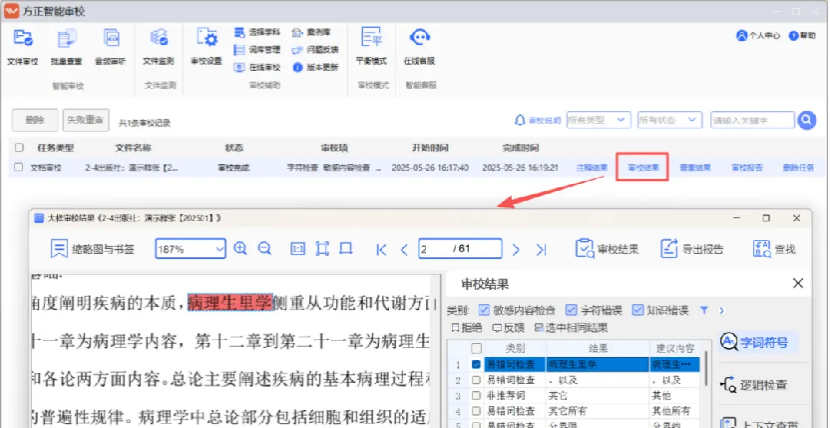
Task: Zoom in the document view
Action: click(x=240, y=249)
